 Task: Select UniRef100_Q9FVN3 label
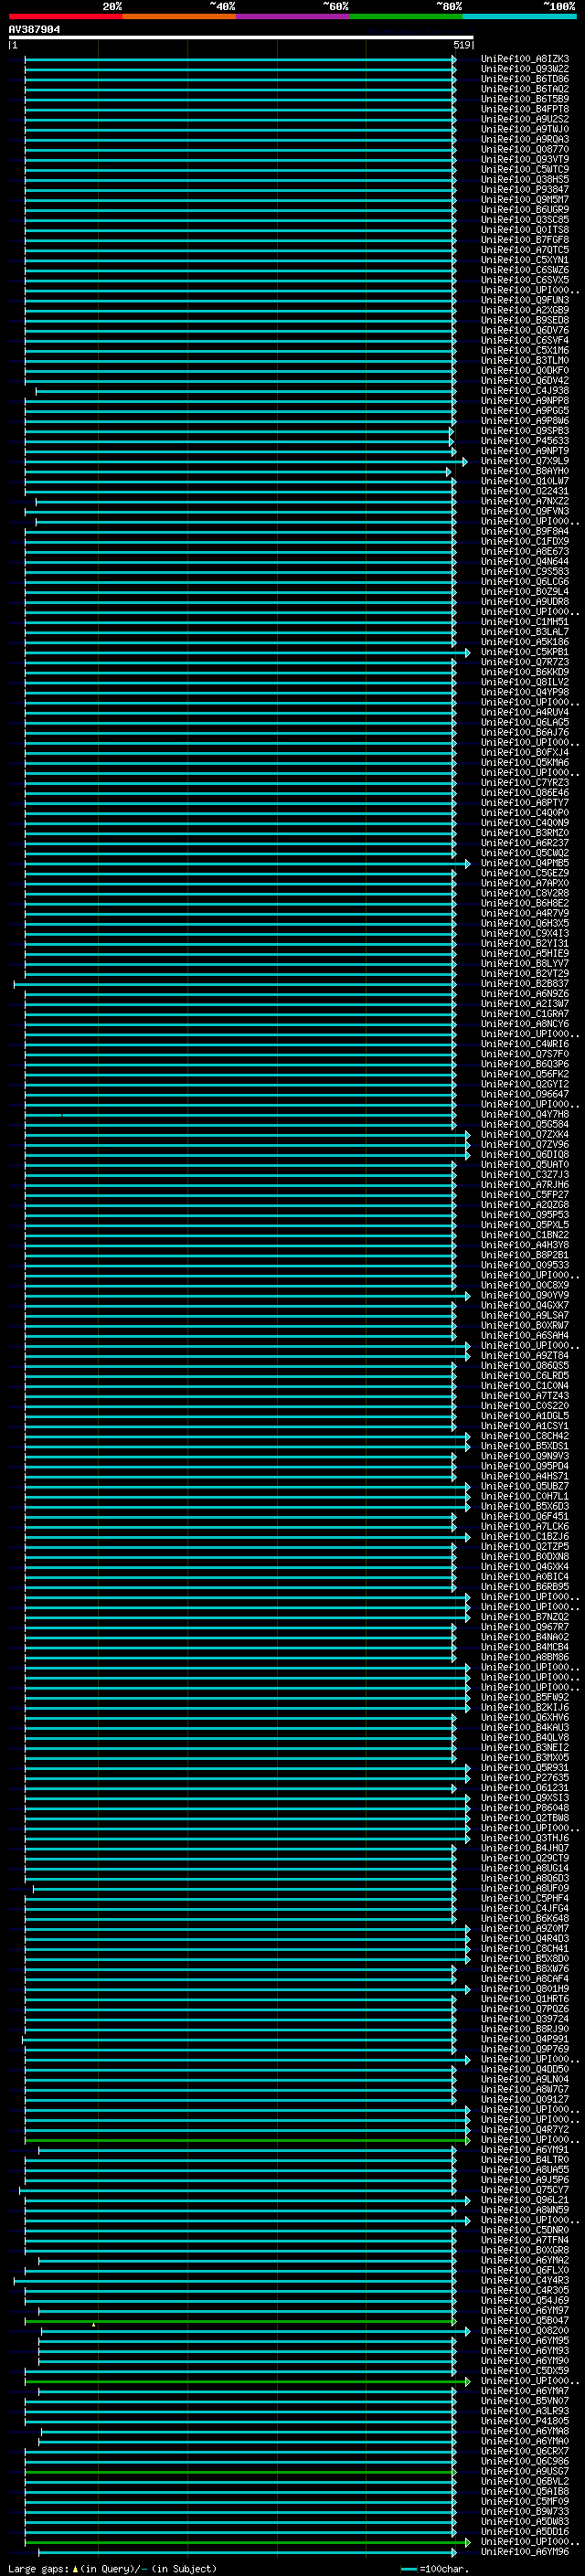pyautogui.click(x=525, y=511)
